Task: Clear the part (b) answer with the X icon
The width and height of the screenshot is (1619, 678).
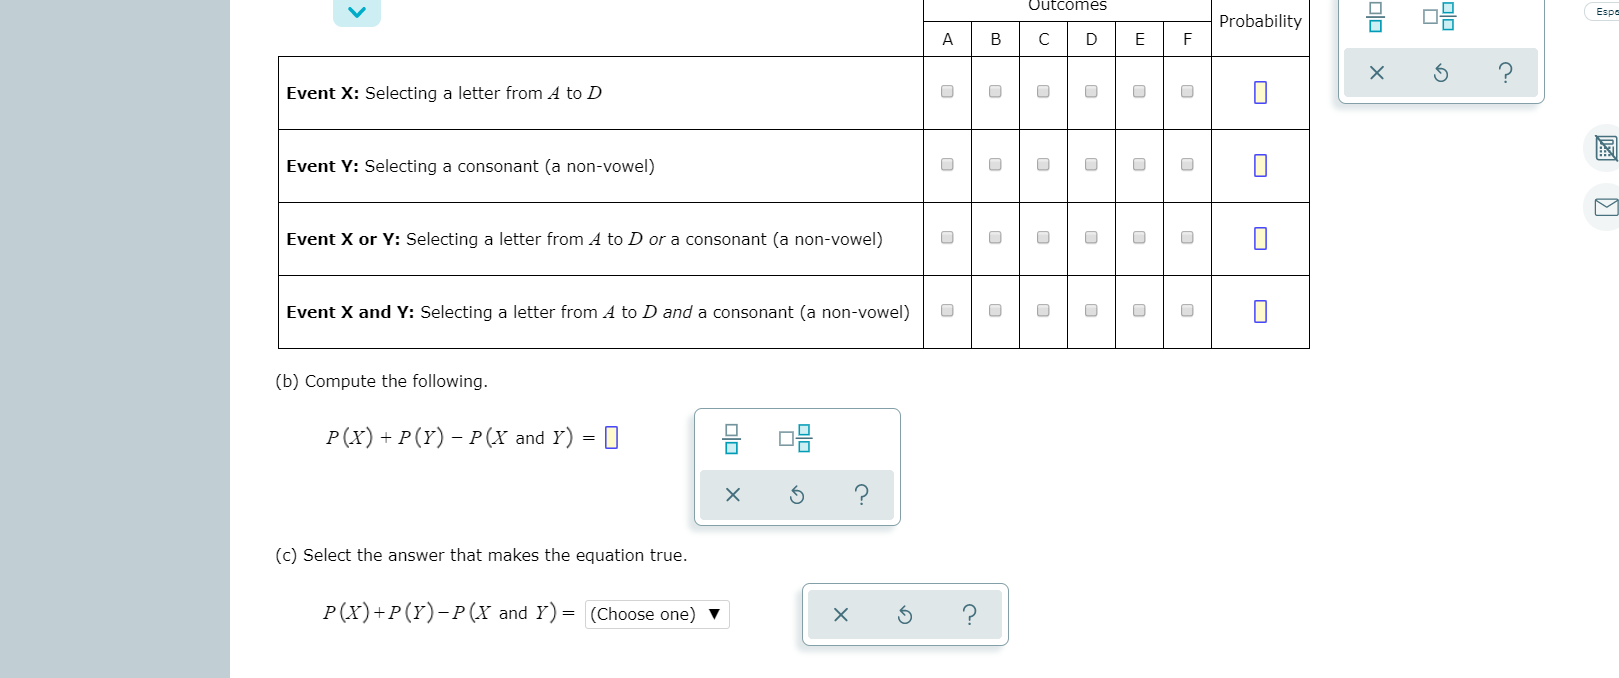Action: [731, 494]
